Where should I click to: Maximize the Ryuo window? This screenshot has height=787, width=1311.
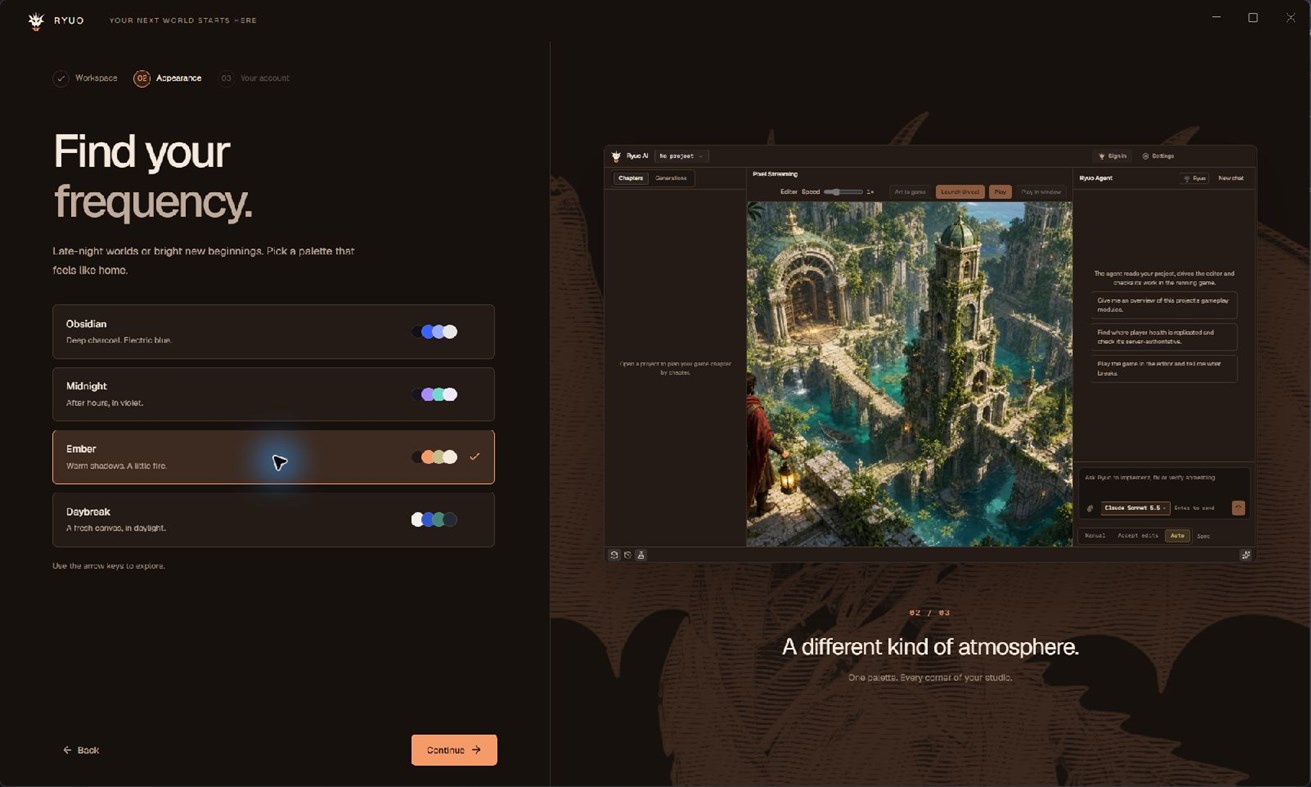(1252, 18)
